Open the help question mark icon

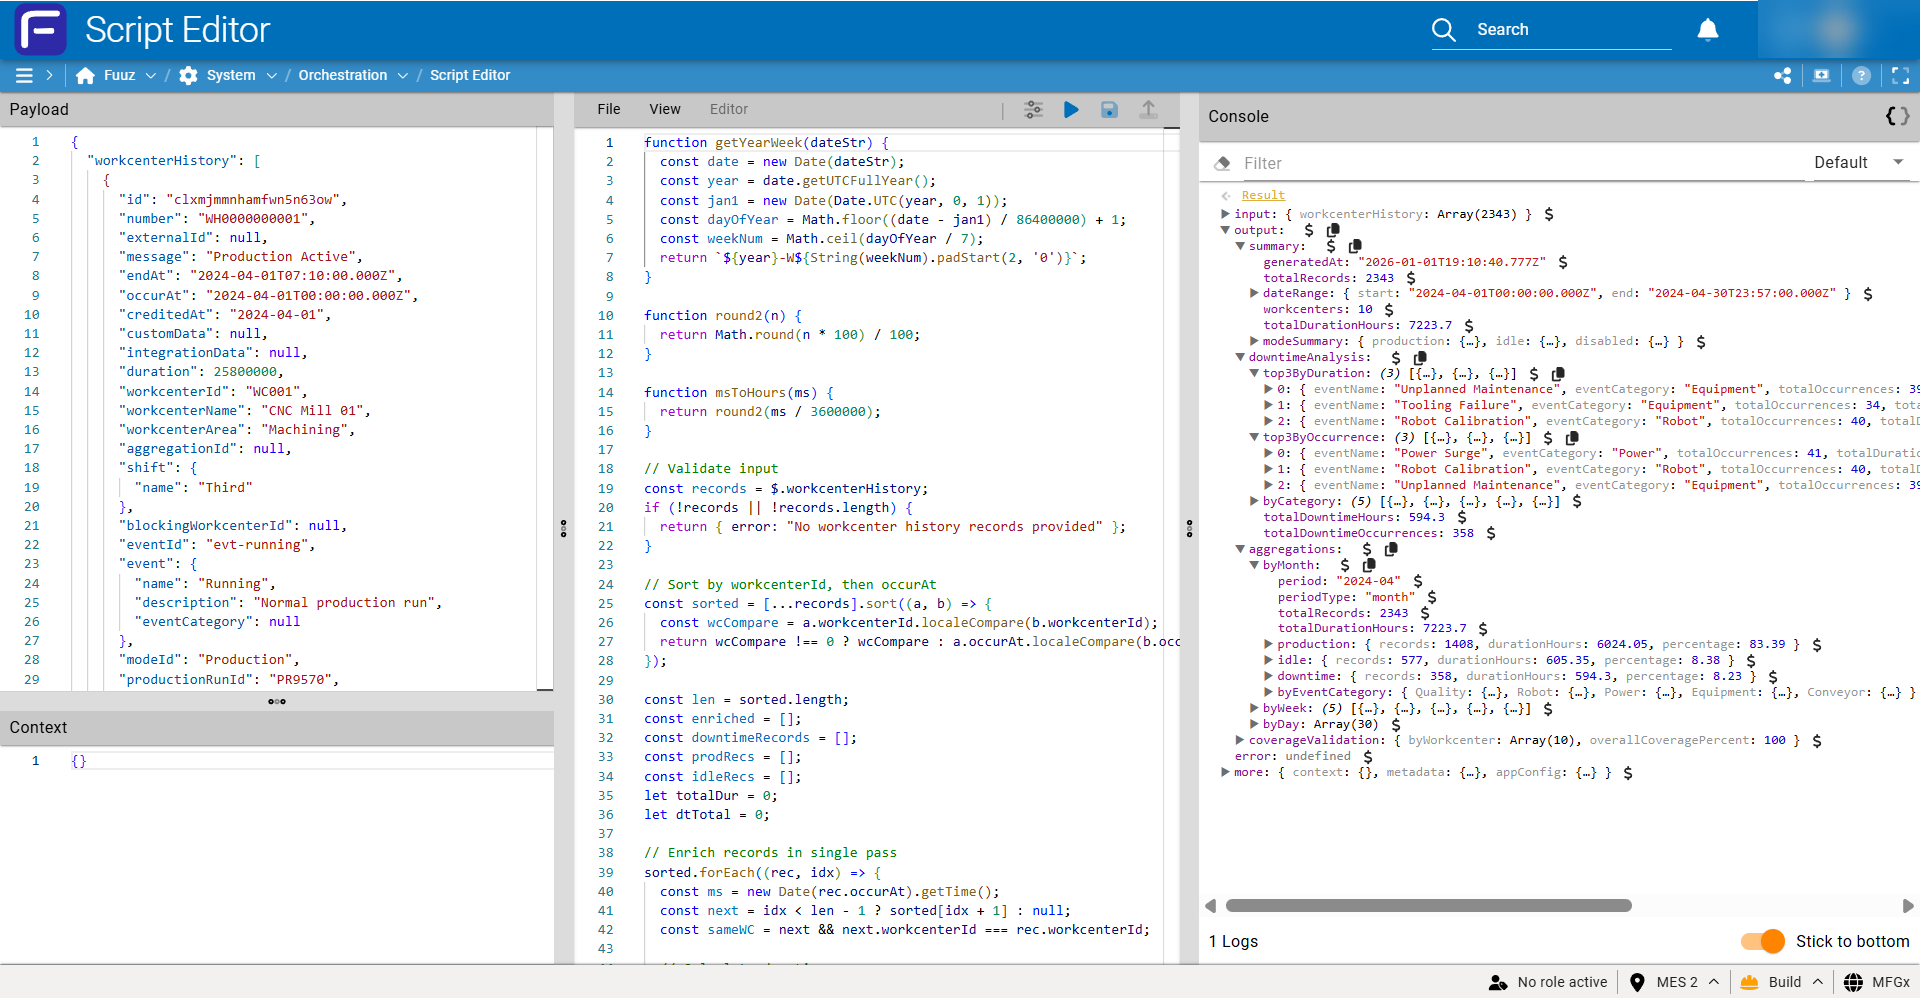tap(1861, 75)
